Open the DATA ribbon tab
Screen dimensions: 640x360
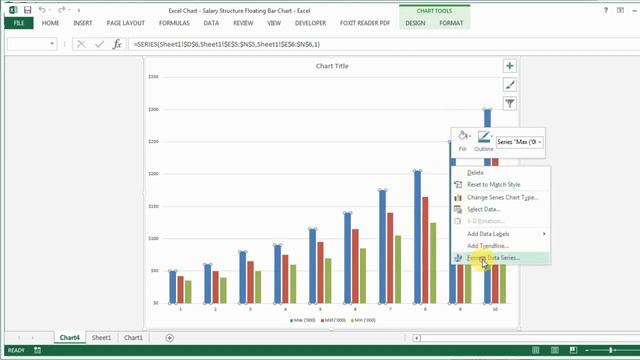point(211,23)
